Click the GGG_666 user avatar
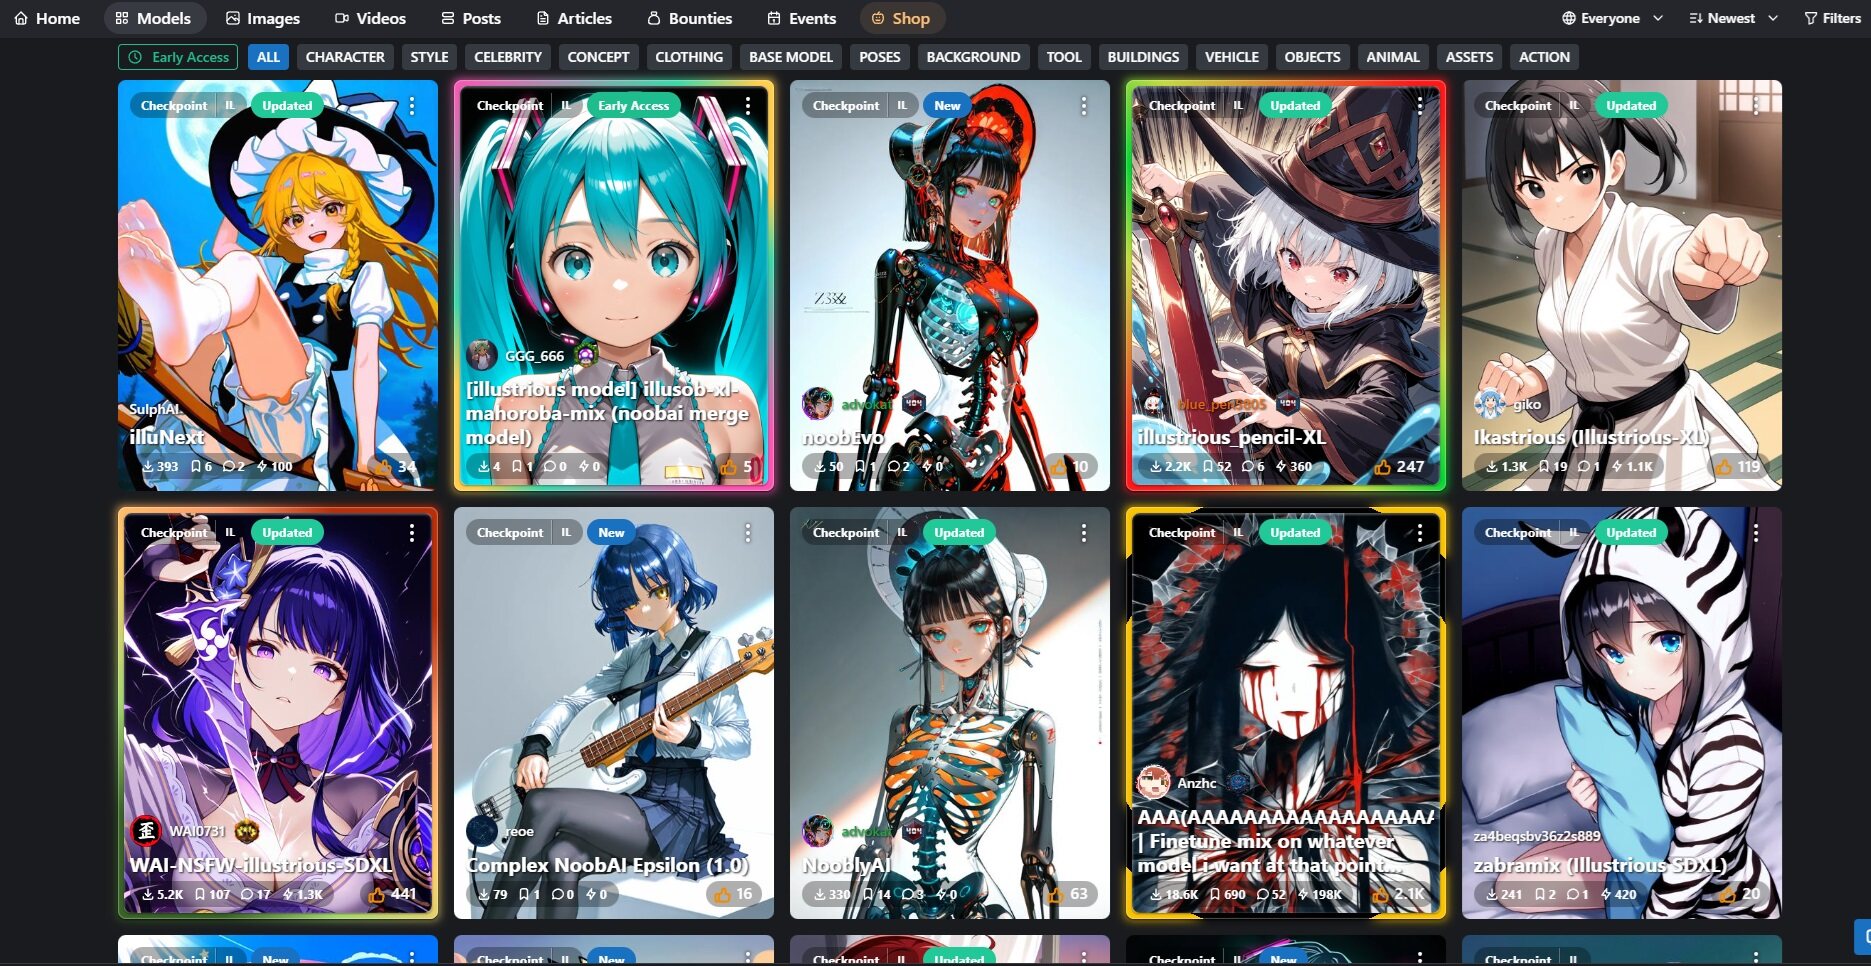Screen dimensions: 1871x966 point(482,355)
